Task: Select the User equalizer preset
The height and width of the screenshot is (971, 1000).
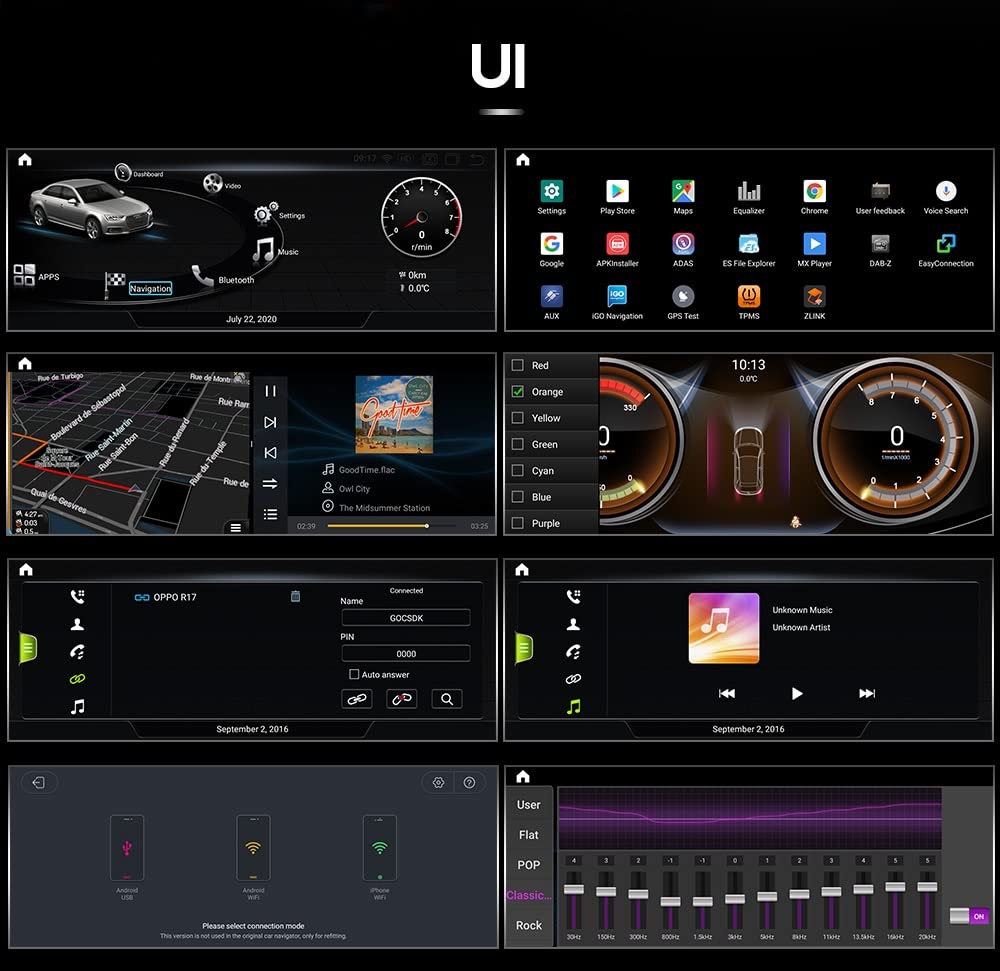Action: click(x=528, y=805)
